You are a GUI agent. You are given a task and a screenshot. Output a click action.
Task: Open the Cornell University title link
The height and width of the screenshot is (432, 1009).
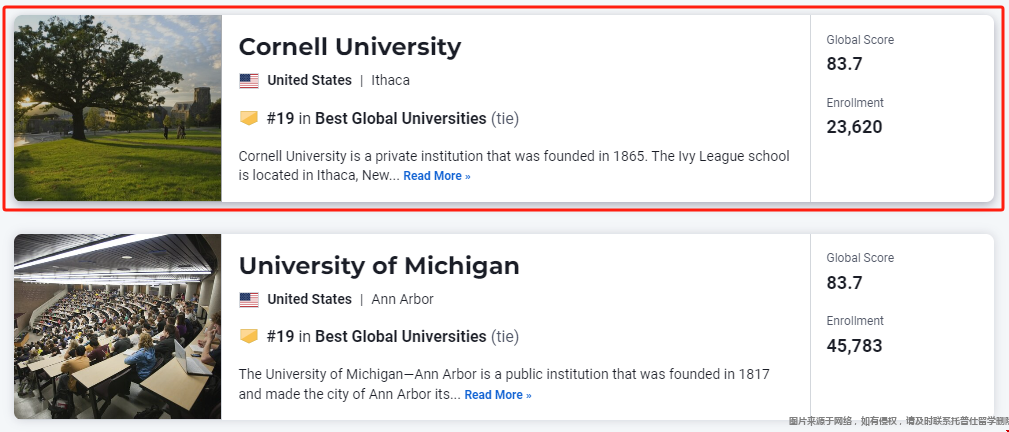349,47
